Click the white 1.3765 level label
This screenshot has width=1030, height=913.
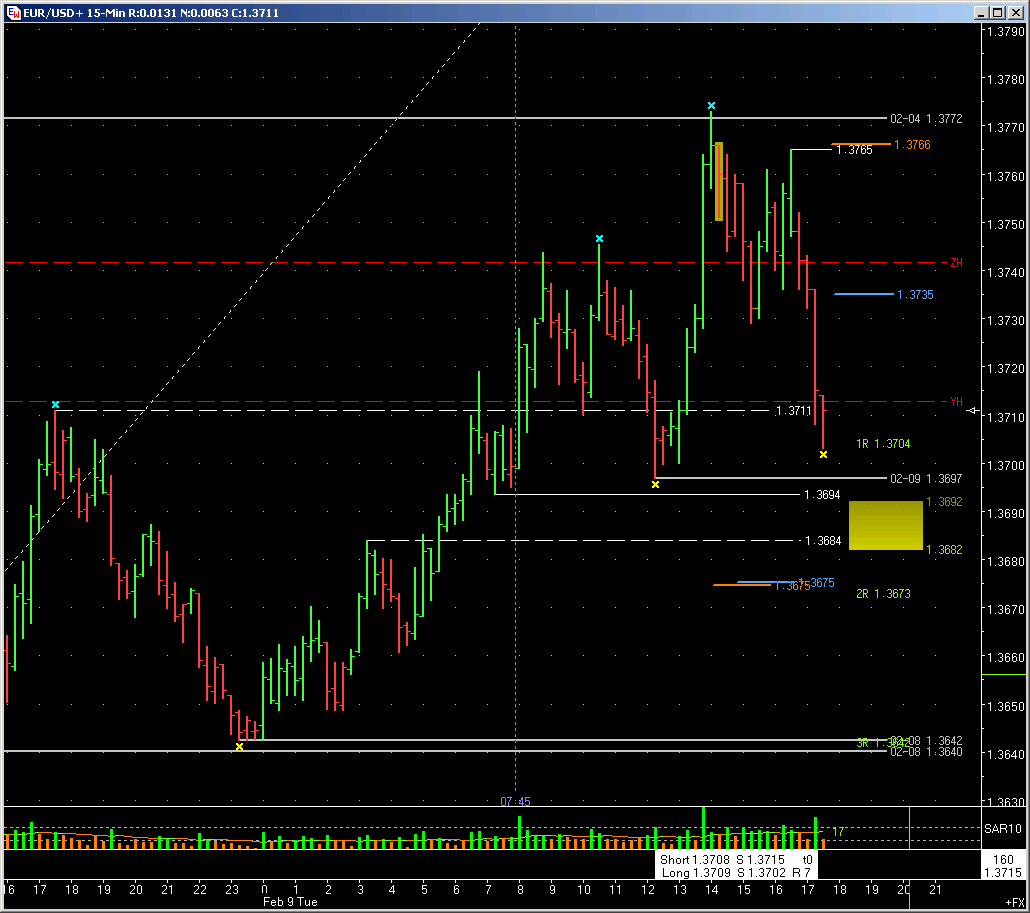(854, 150)
